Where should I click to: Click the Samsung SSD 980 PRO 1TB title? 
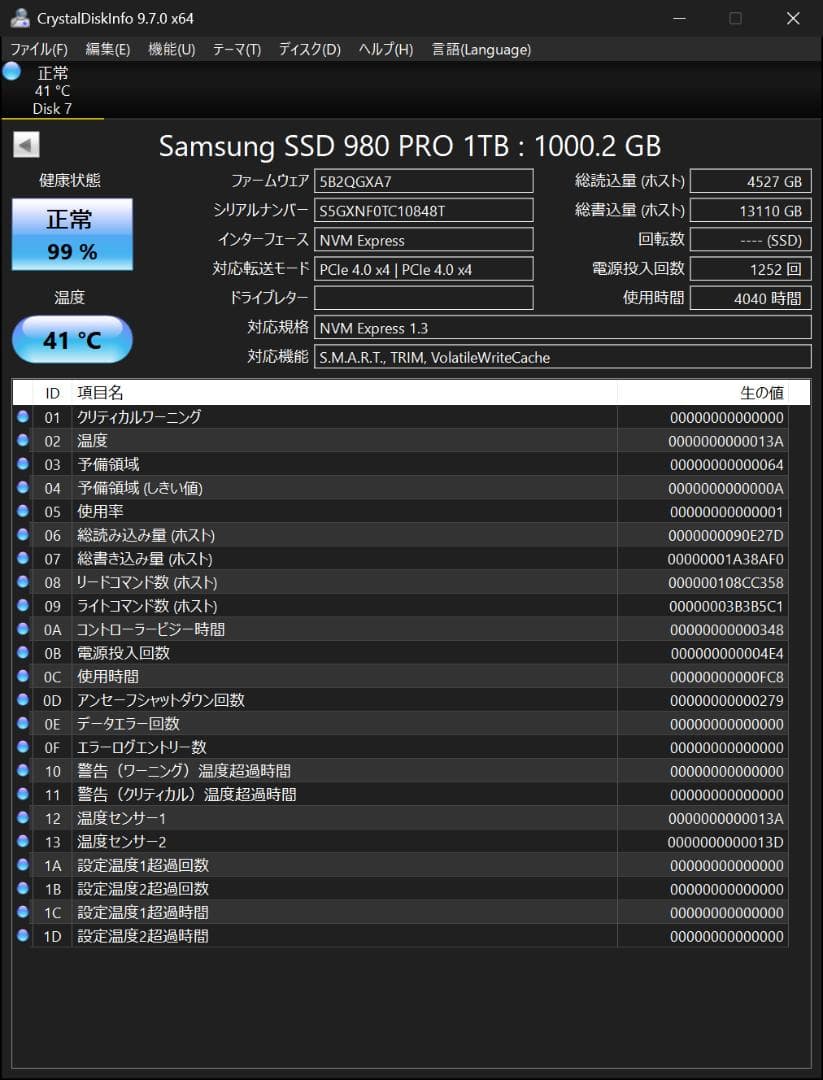410,146
